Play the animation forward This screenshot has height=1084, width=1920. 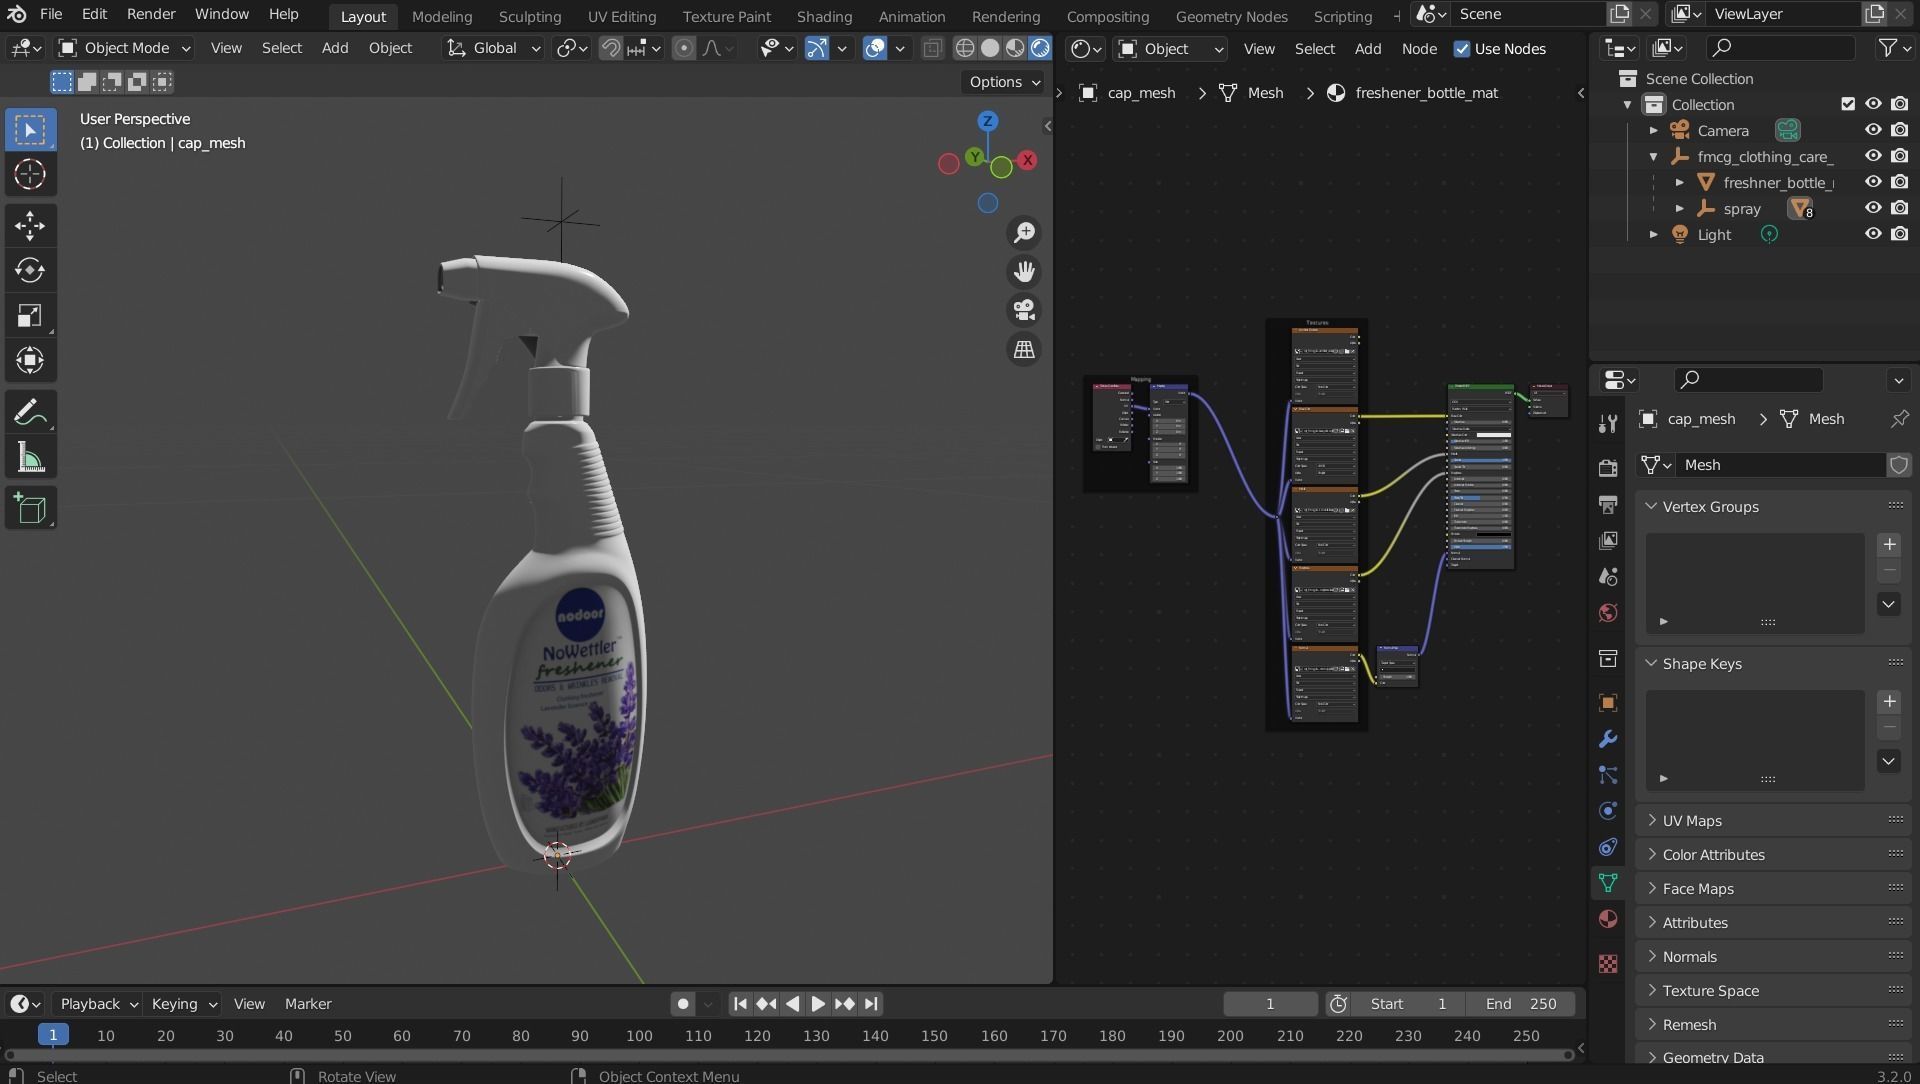pyautogui.click(x=818, y=1004)
